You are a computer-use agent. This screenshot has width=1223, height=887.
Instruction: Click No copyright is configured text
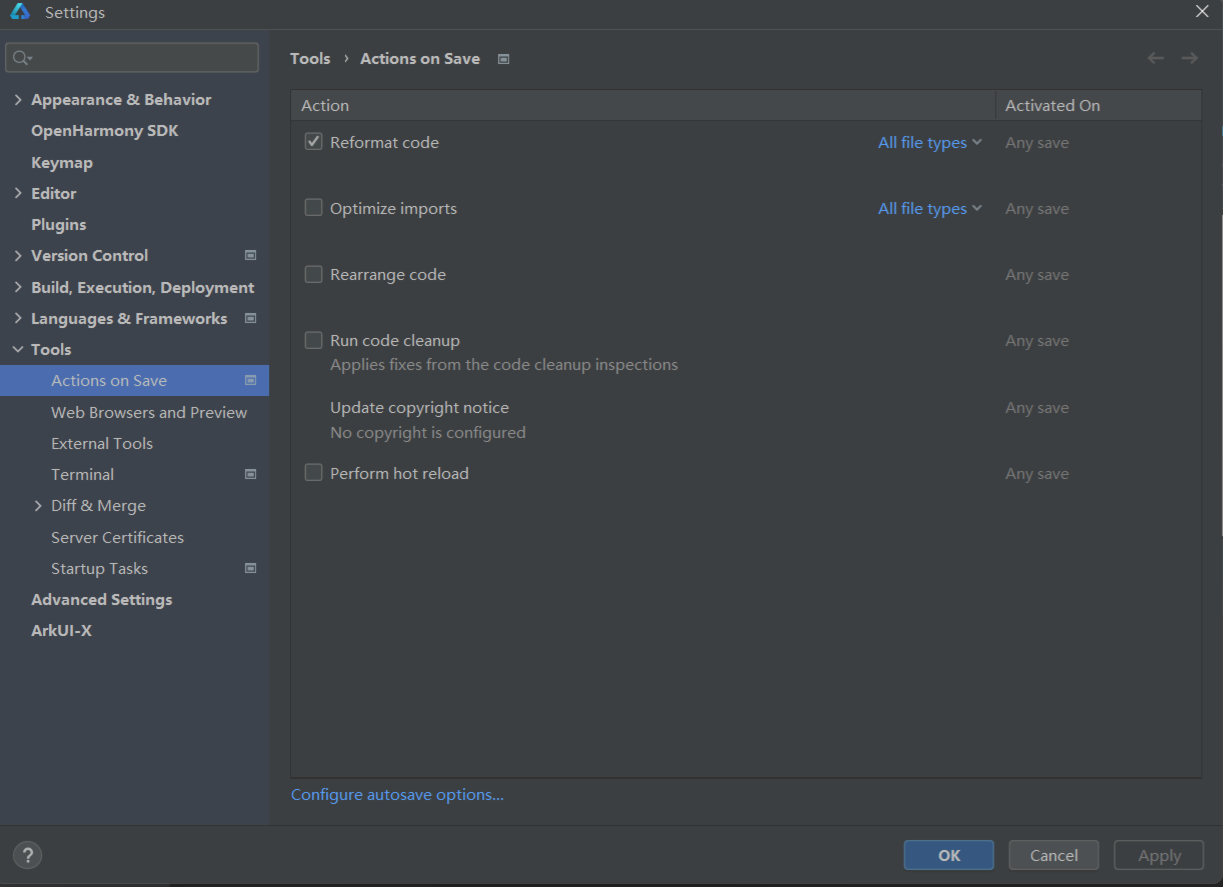[x=427, y=433]
